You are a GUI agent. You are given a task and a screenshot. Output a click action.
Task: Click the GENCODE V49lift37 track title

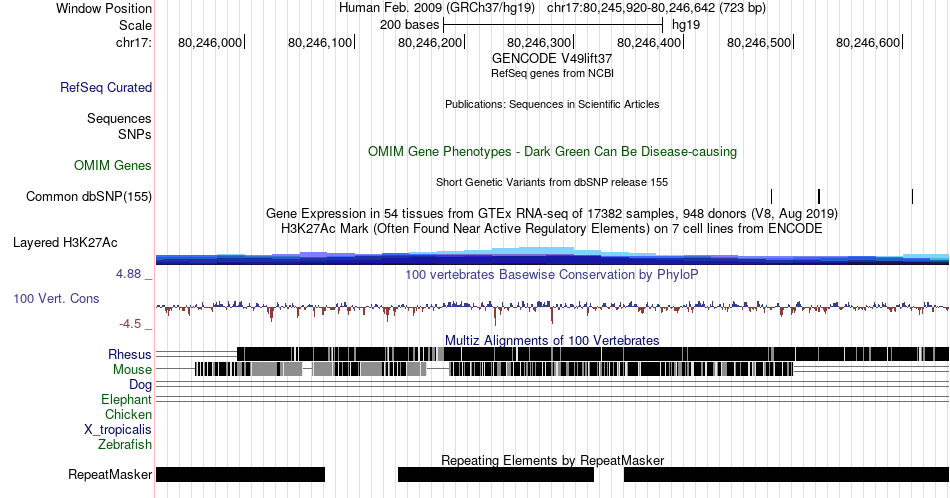552,58
